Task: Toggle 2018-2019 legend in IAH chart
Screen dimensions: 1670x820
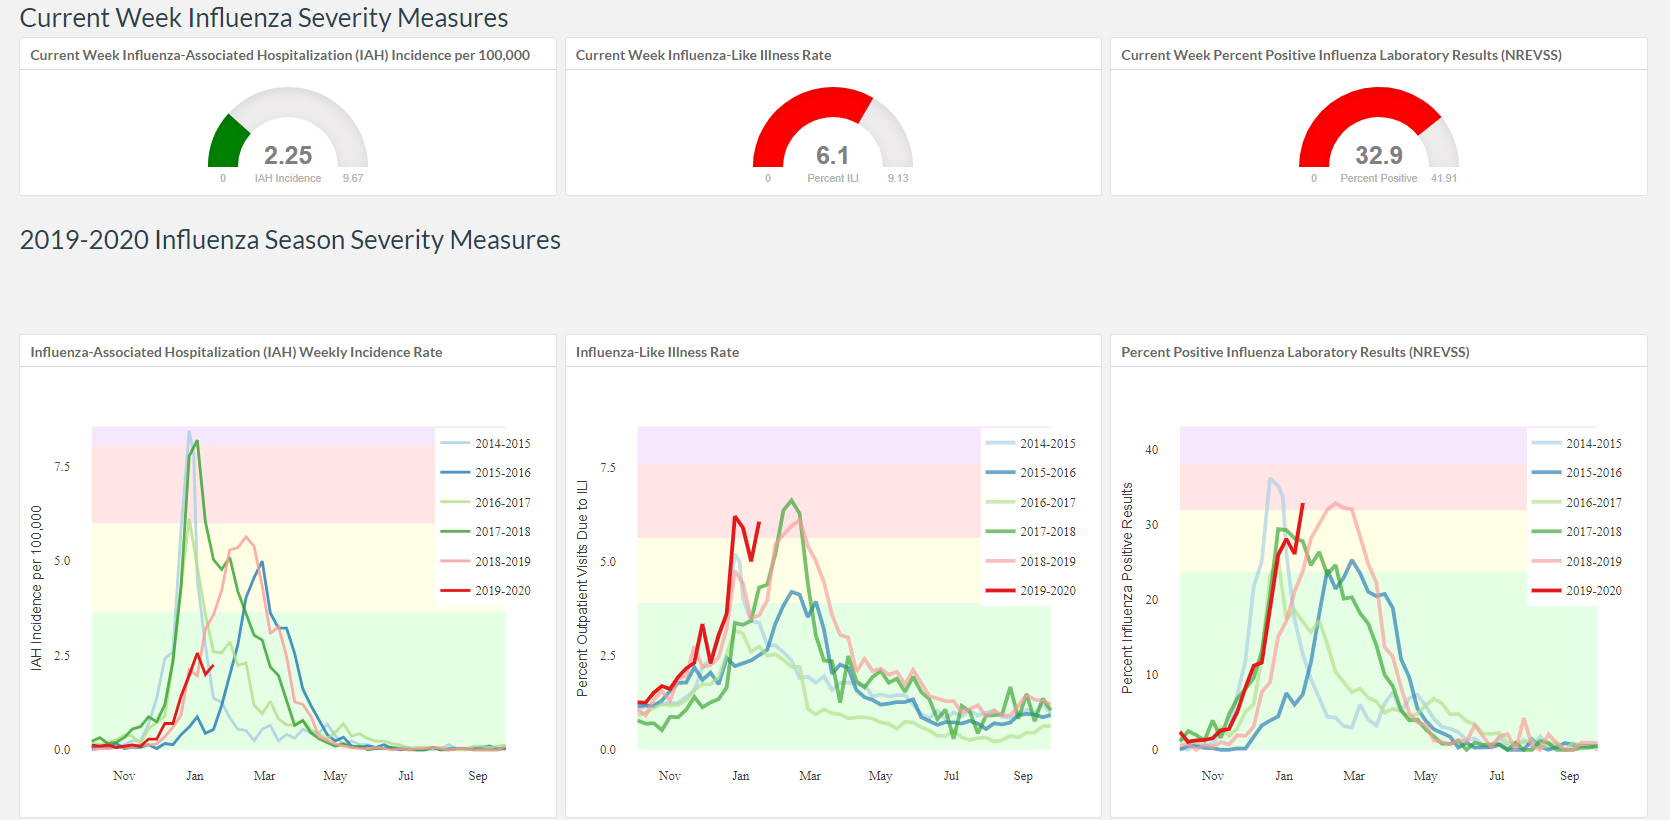Action: [x=486, y=561]
